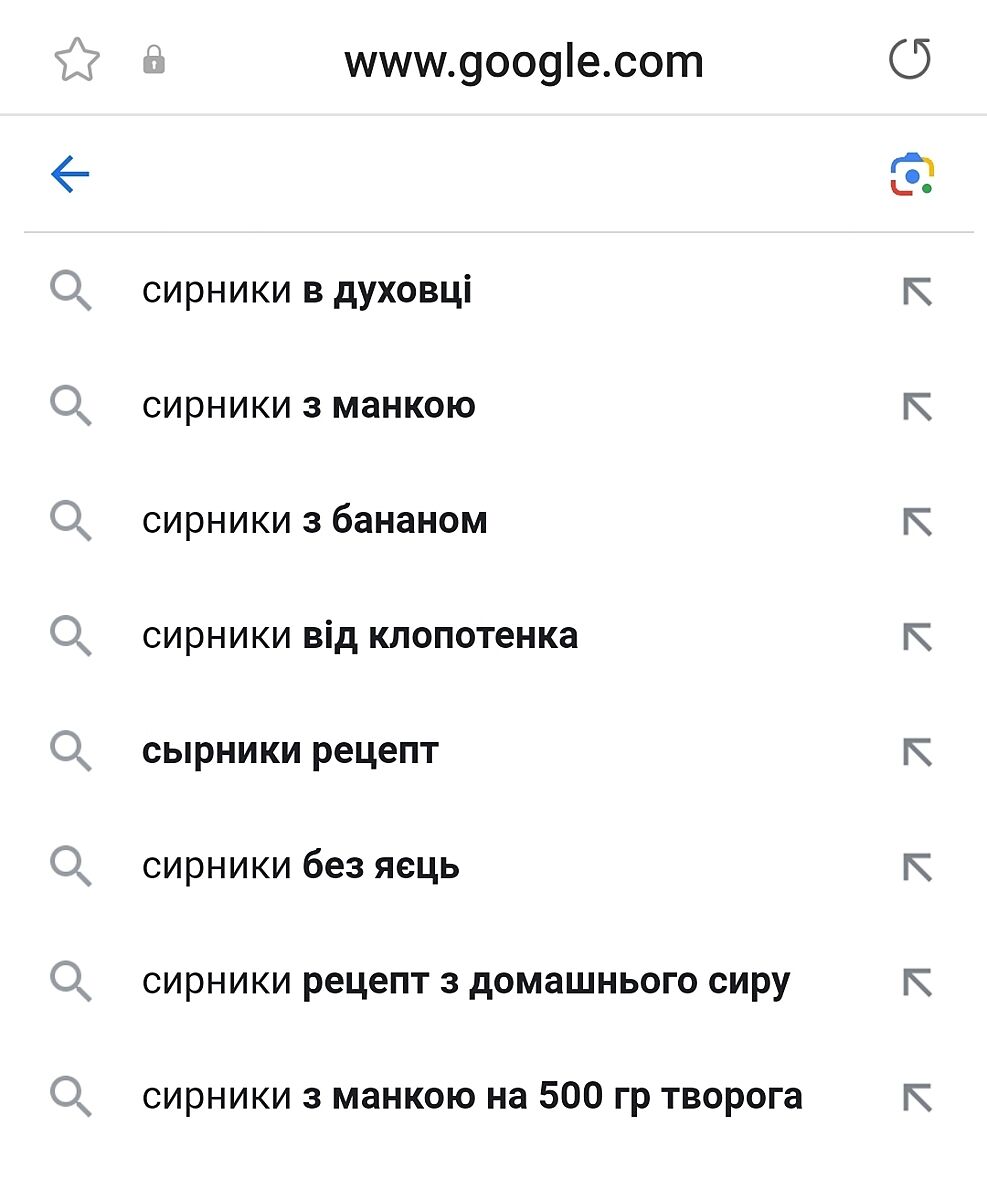Tap the www.google.com address bar

point(523,61)
